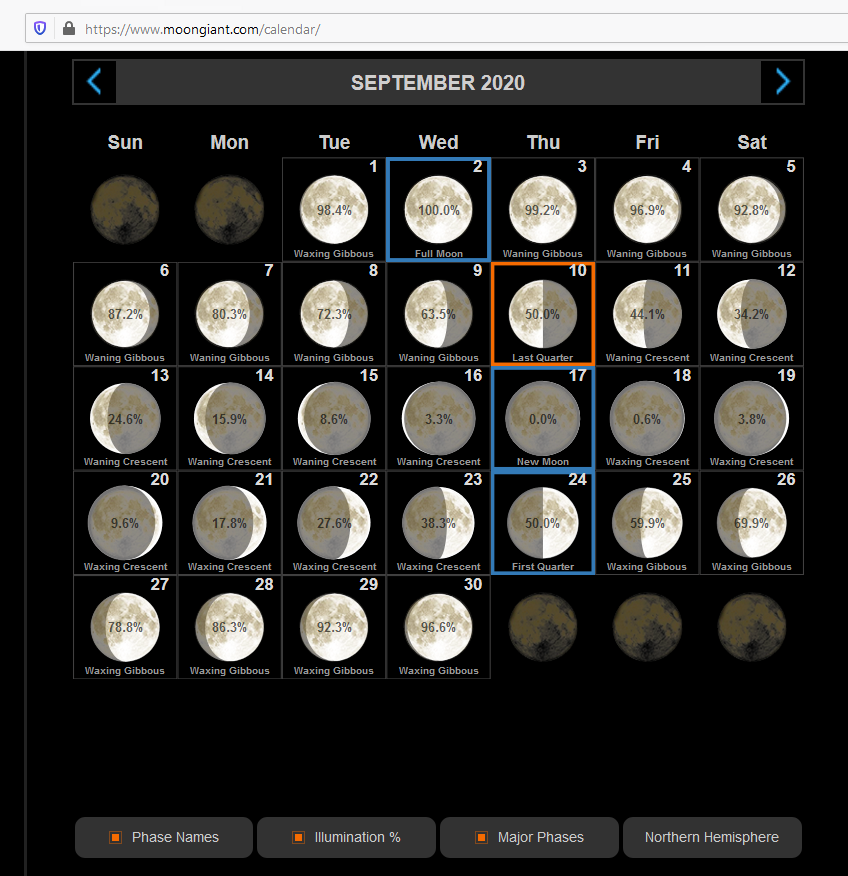Viewport: 848px width, 876px height.
Task: Toggle Phase Names option
Action: 164,837
